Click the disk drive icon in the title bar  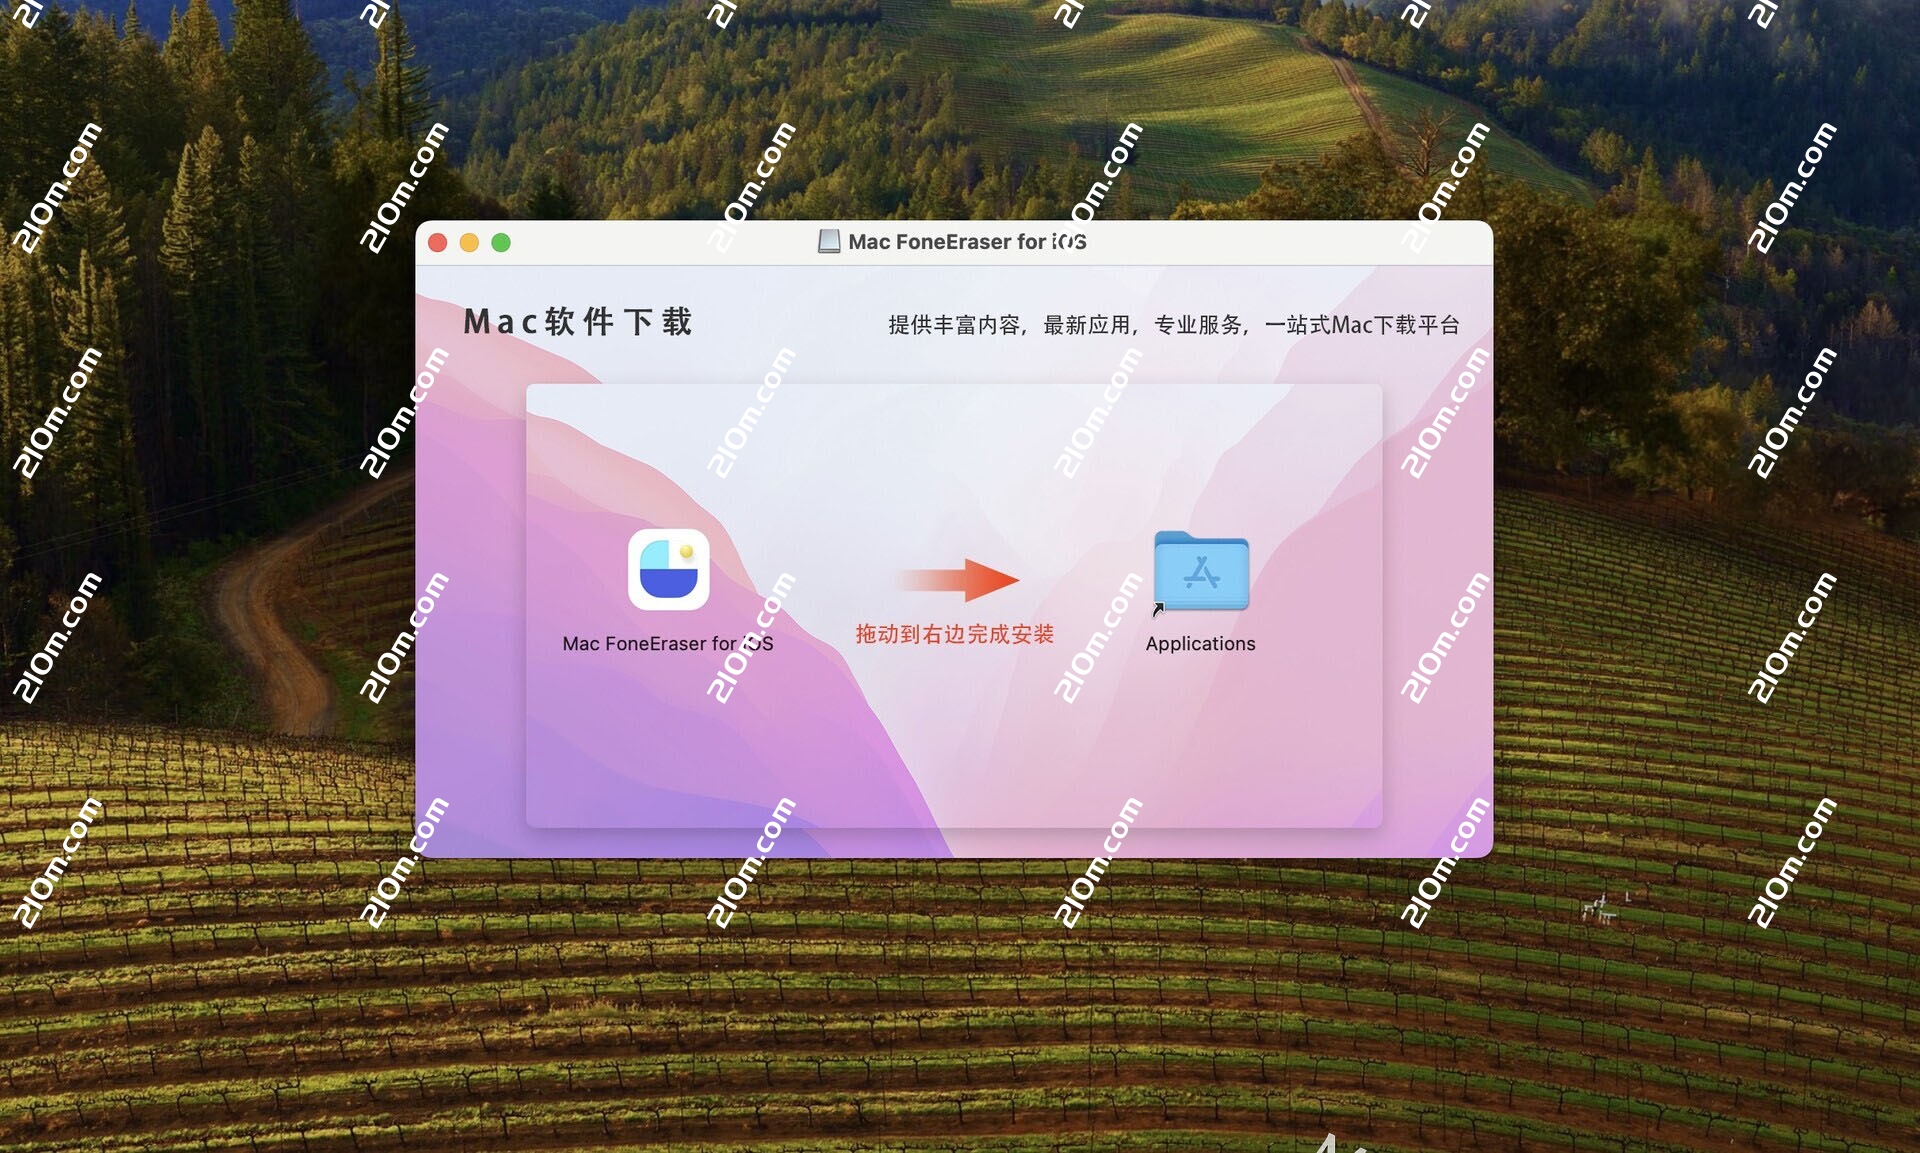[828, 241]
